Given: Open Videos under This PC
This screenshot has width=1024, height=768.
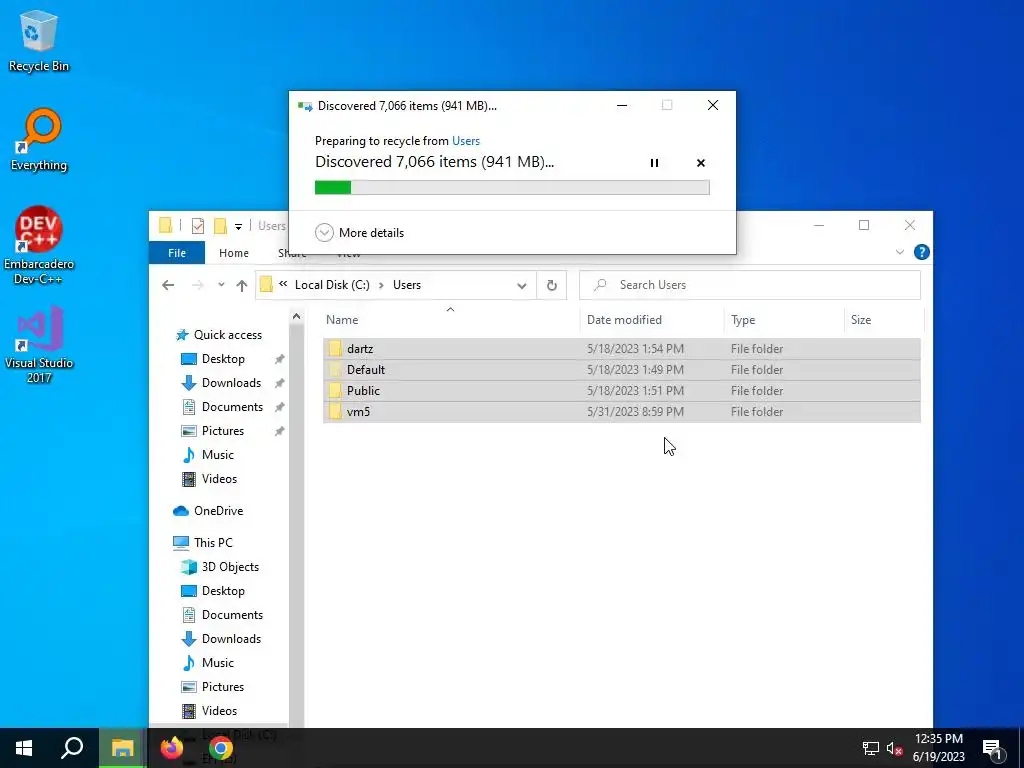Looking at the screenshot, I should tap(219, 711).
